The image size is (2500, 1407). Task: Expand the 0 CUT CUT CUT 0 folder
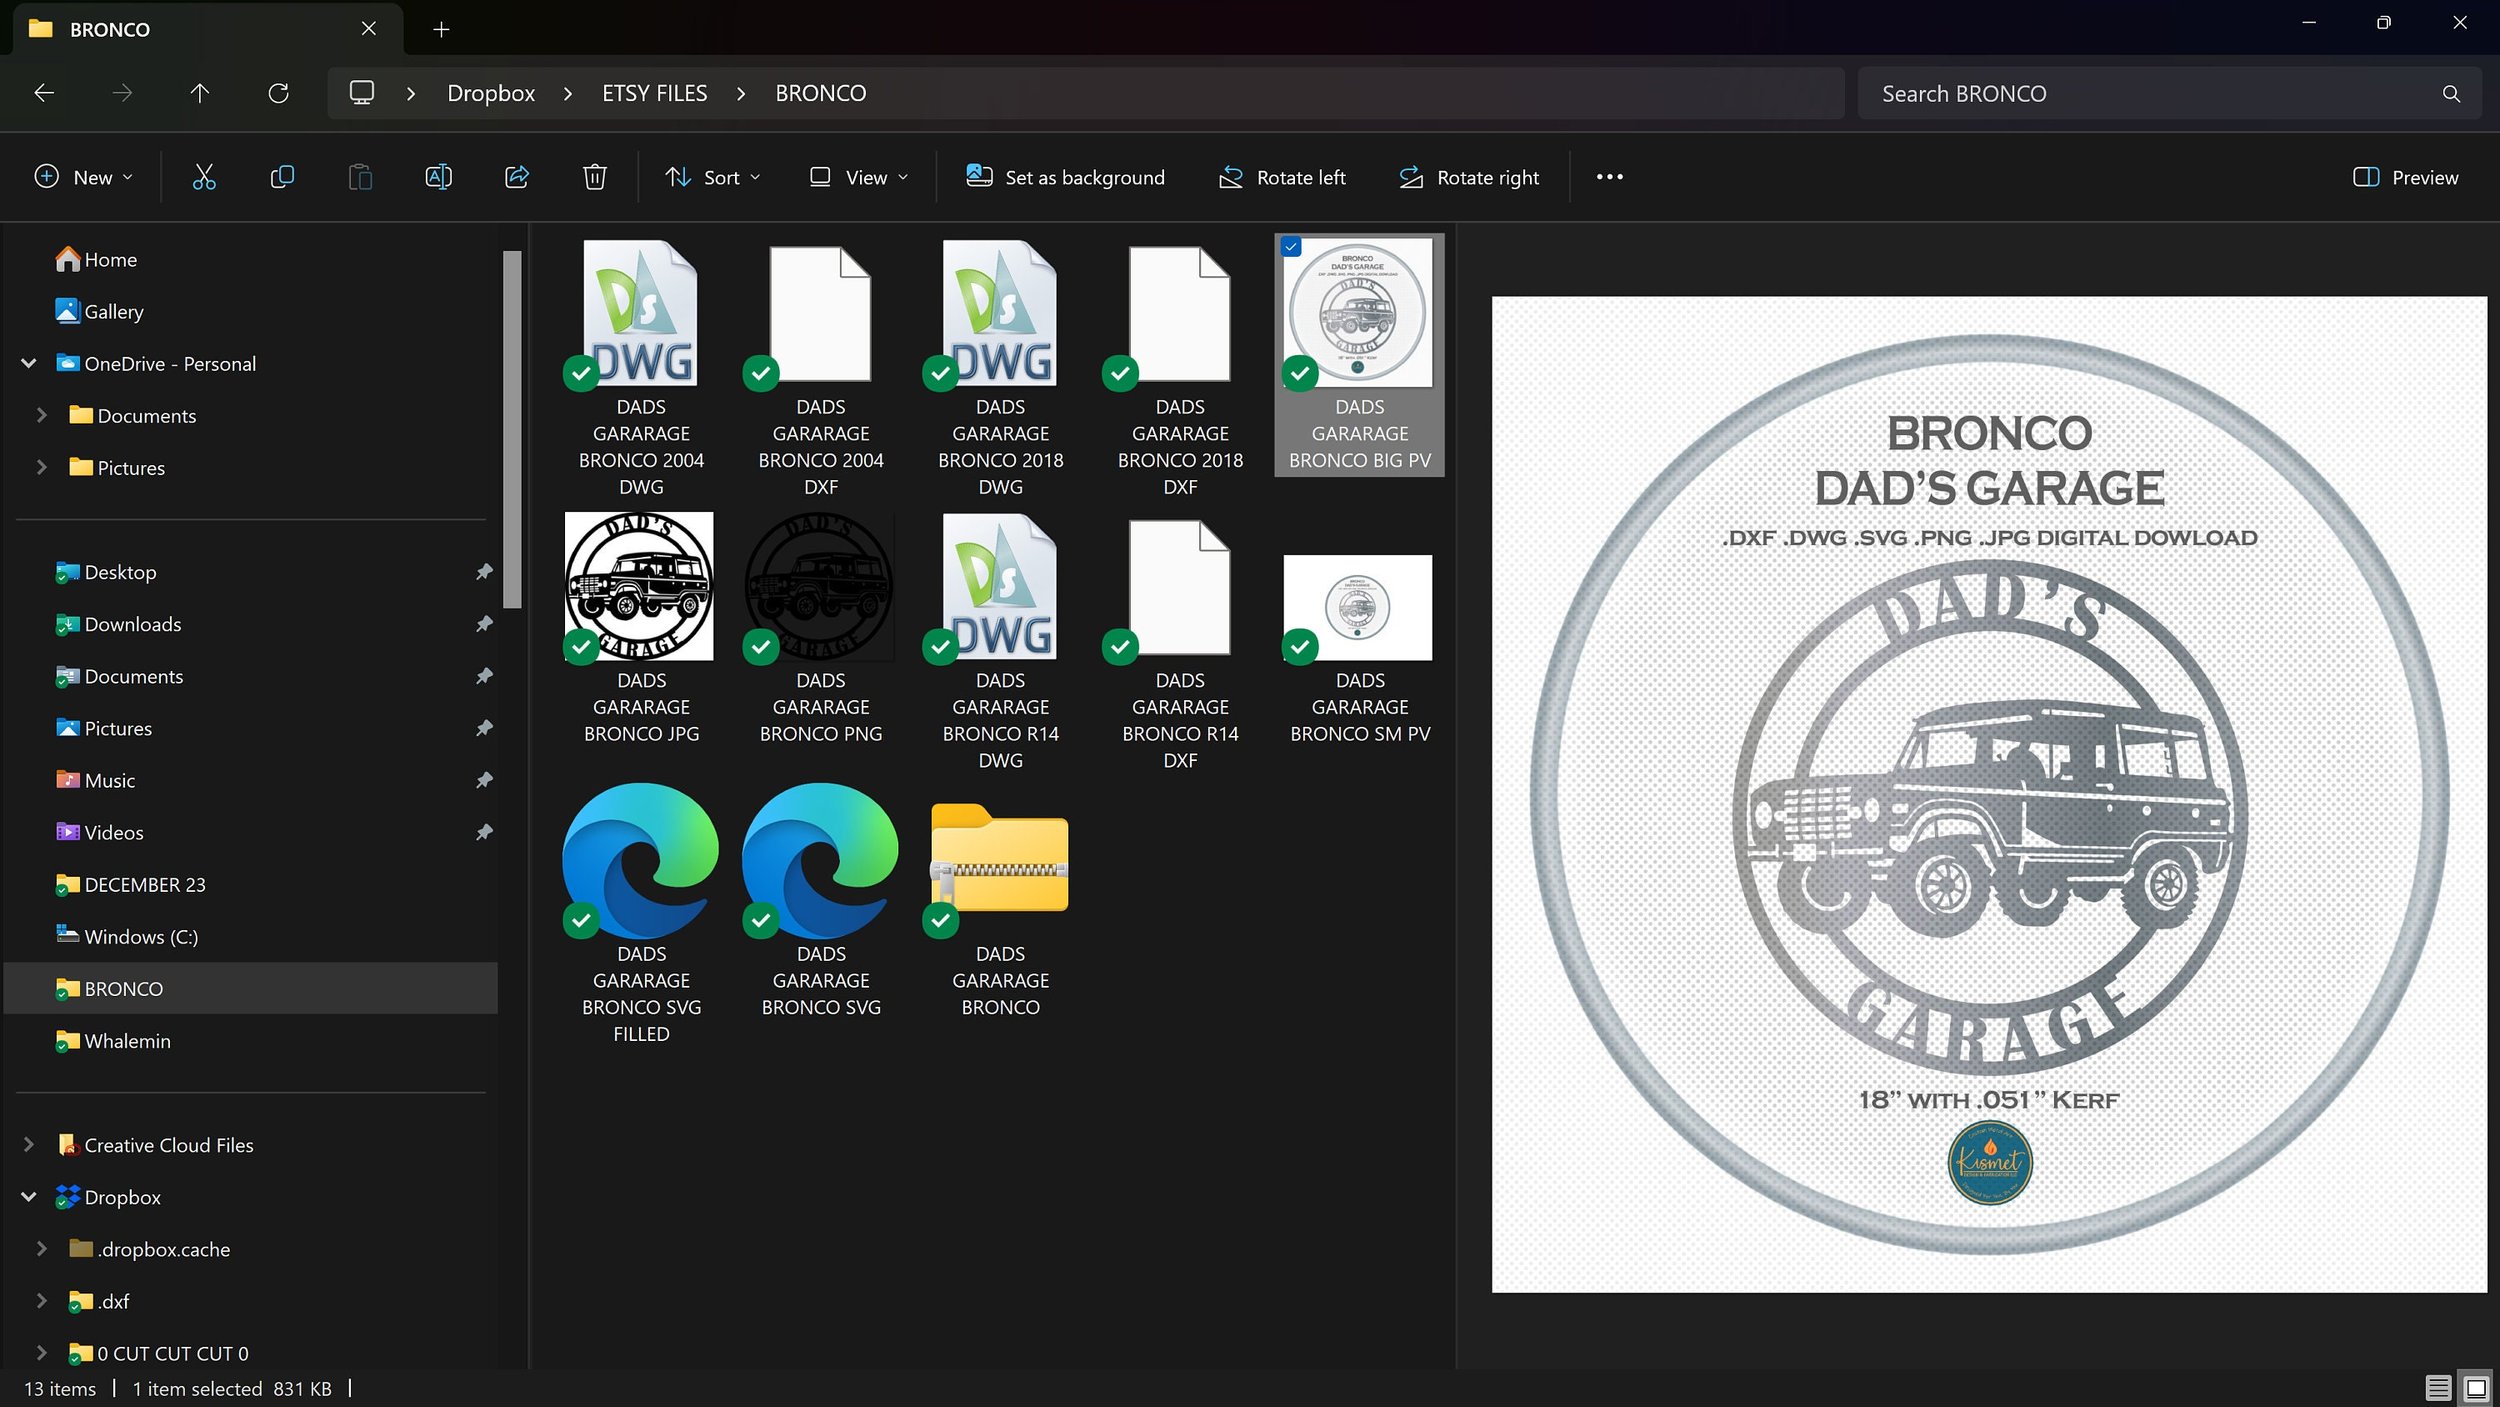tap(42, 1353)
